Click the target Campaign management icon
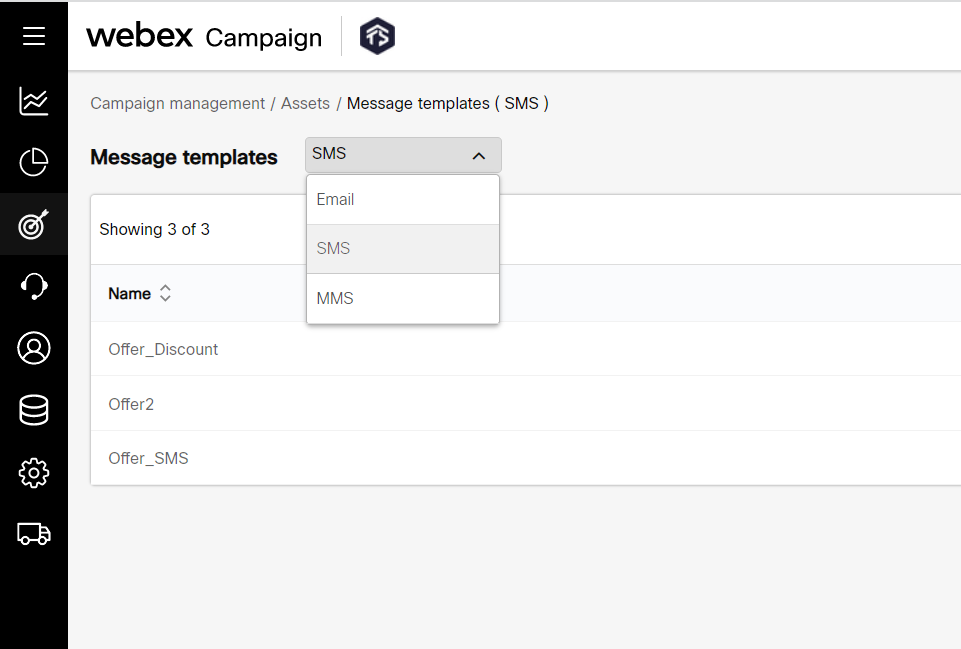This screenshot has height=649, width=961. coord(33,224)
